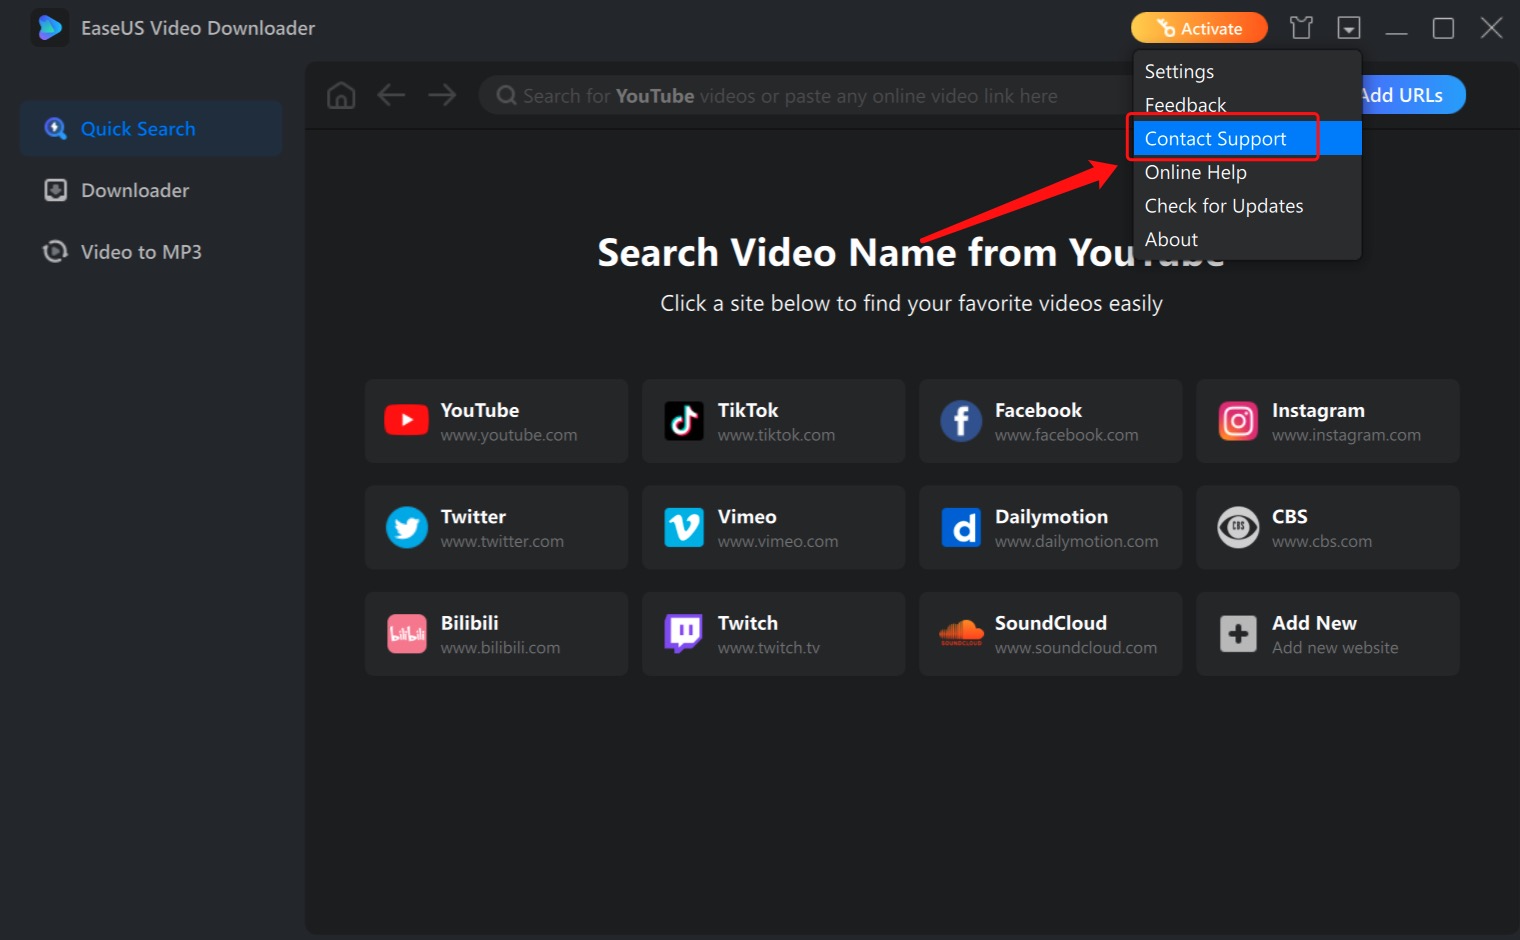Viewport: 1520px width, 940px height.
Task: Open Online Help from the menu
Action: click(x=1247, y=172)
